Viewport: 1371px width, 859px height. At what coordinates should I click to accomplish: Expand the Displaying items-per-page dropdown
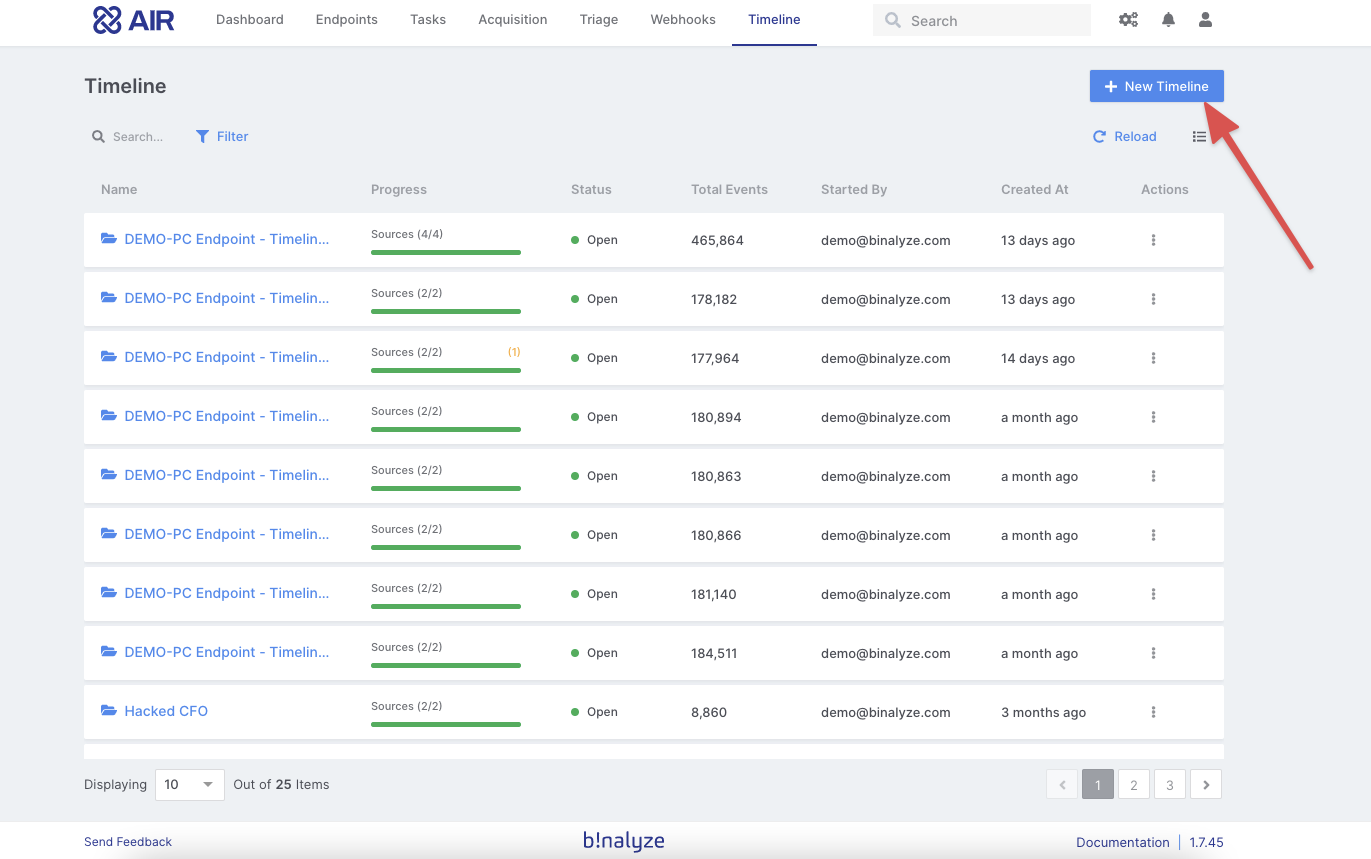click(189, 785)
